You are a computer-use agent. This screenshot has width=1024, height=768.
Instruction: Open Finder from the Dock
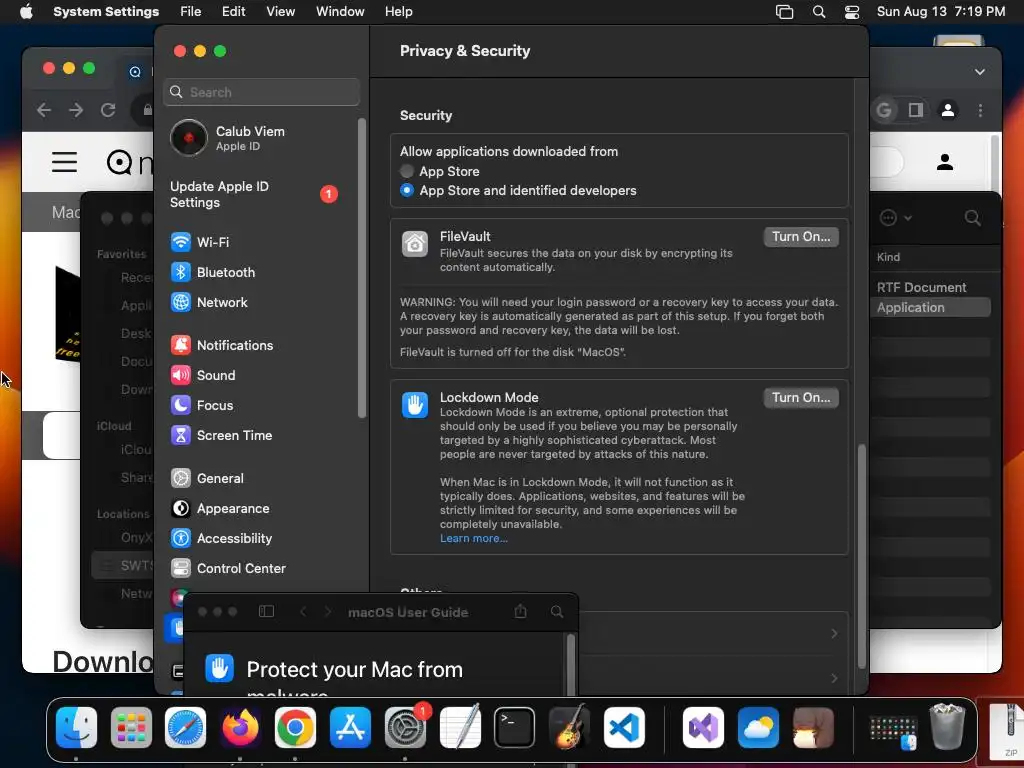tap(76, 728)
